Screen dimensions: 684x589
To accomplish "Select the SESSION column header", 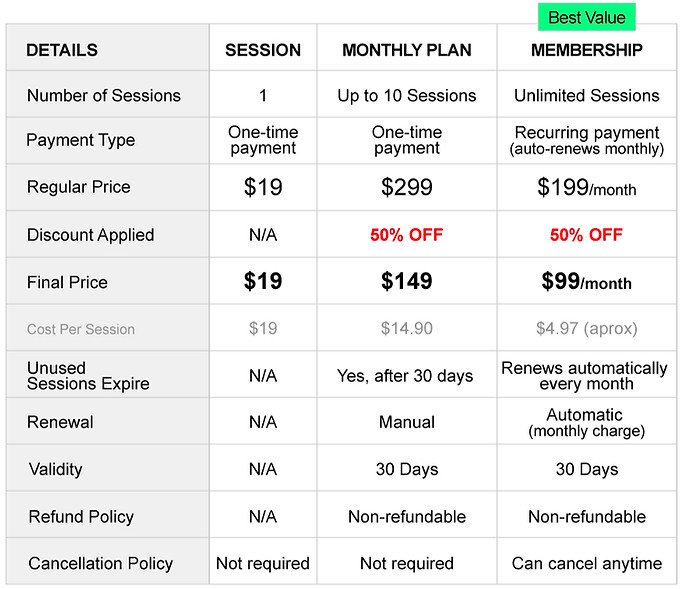I will click(263, 50).
